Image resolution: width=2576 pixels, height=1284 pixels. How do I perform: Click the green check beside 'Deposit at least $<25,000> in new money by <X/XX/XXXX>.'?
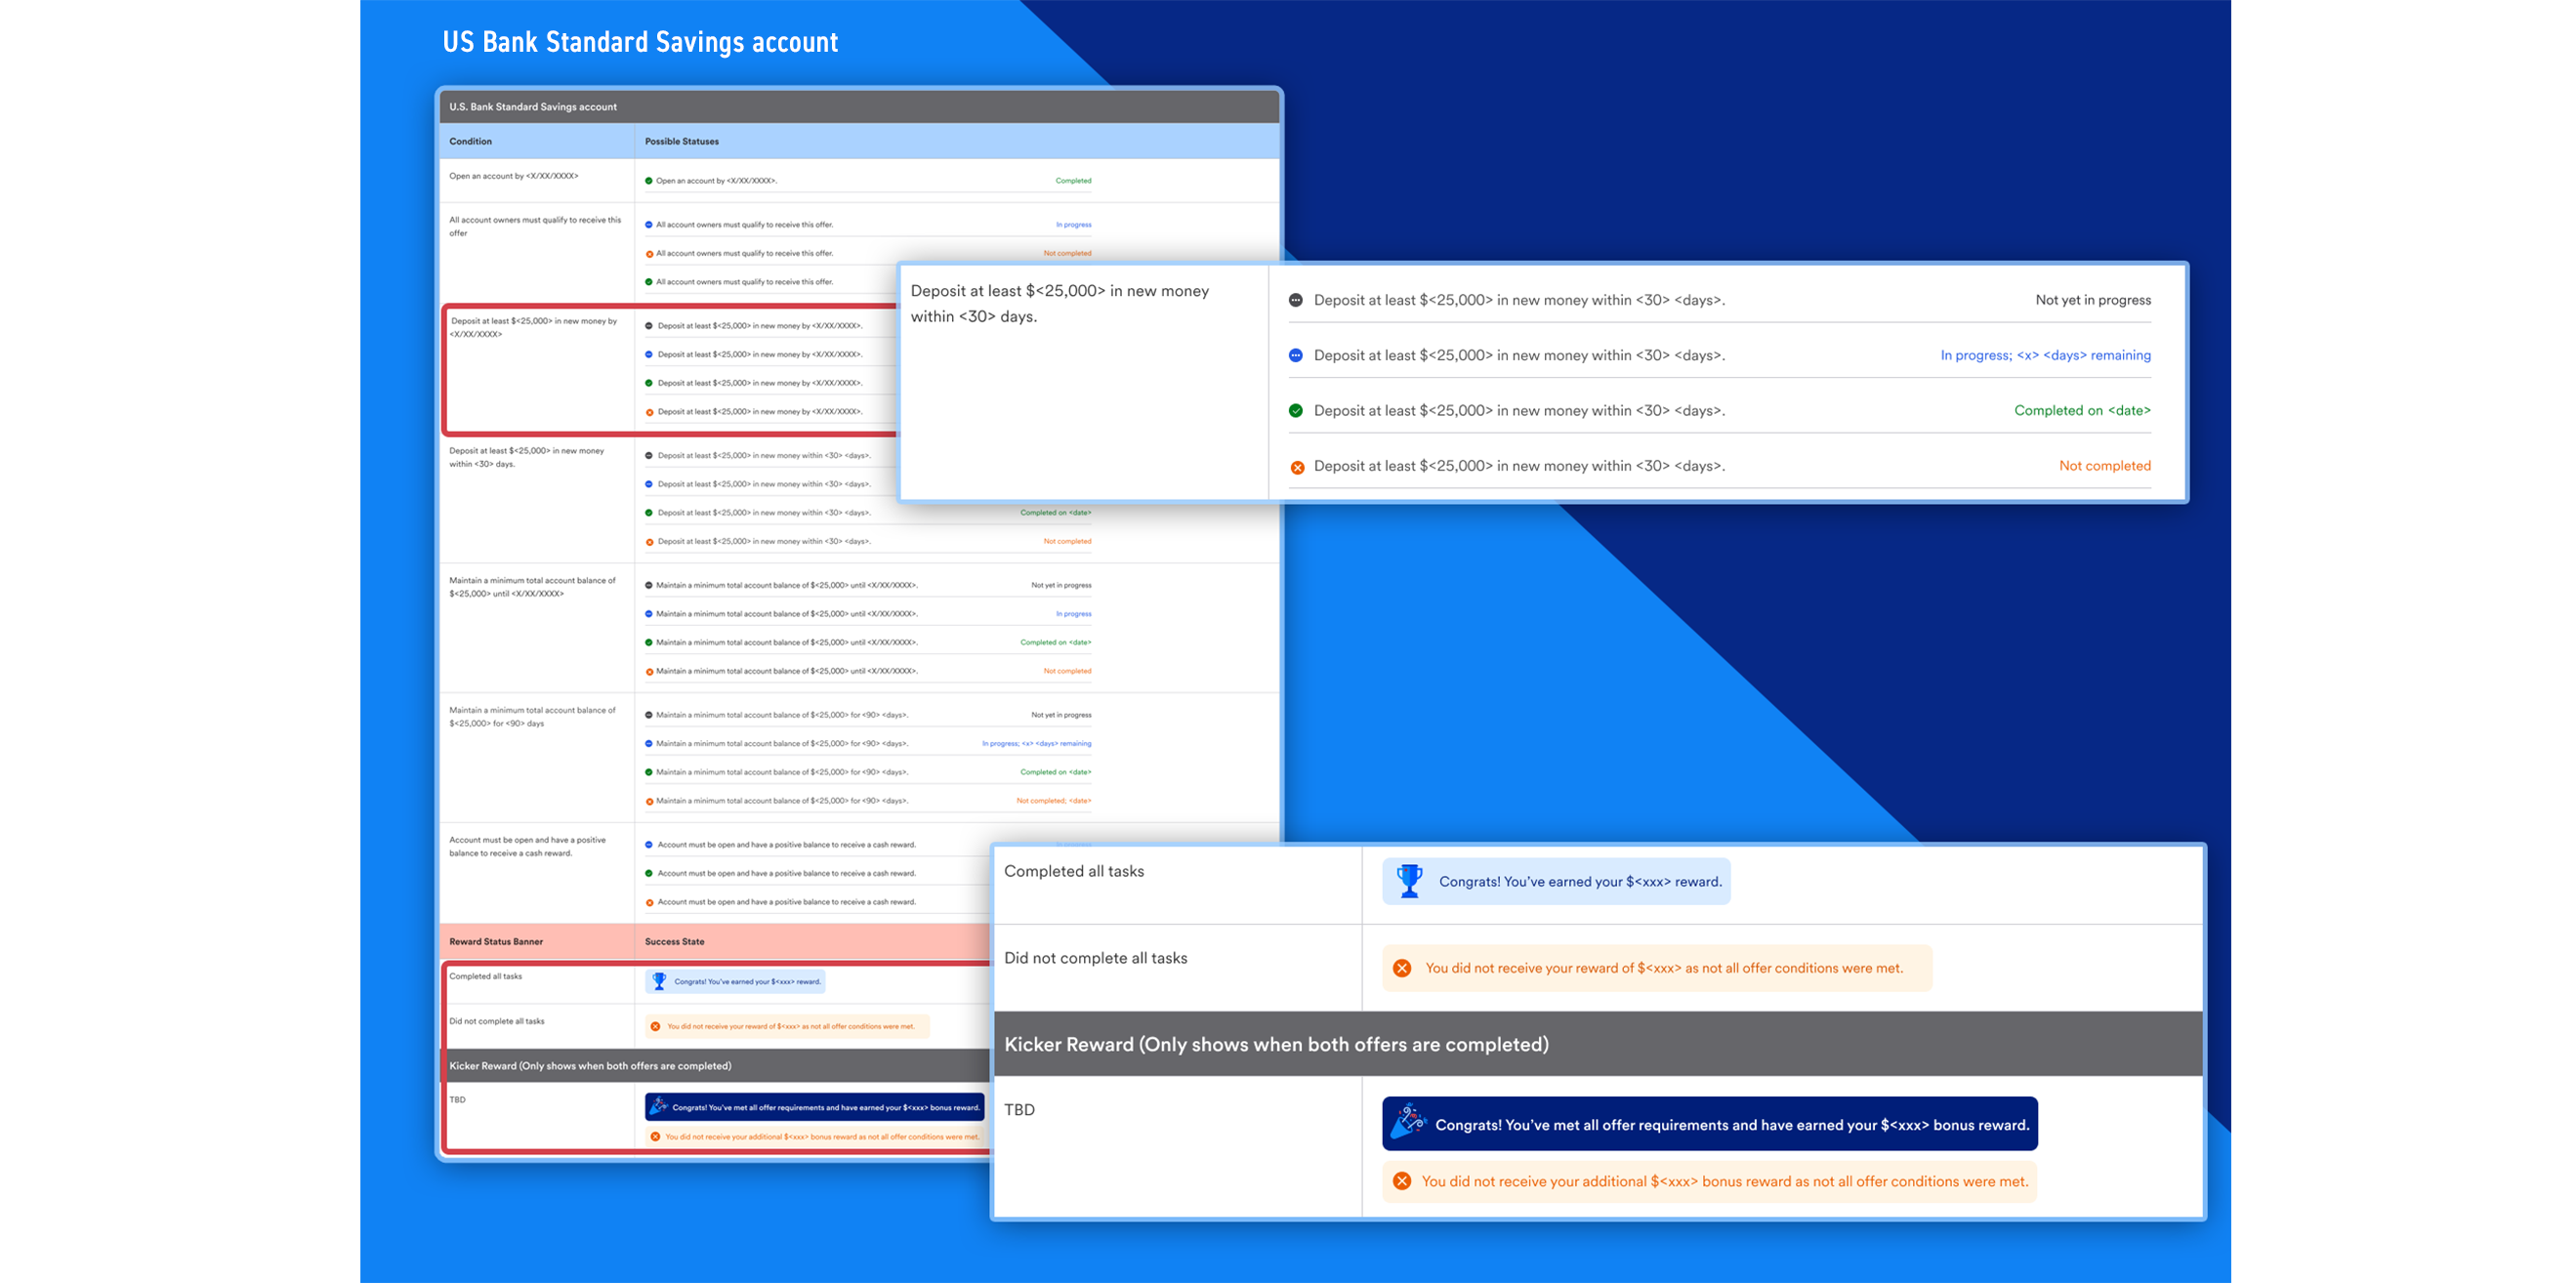[649, 383]
